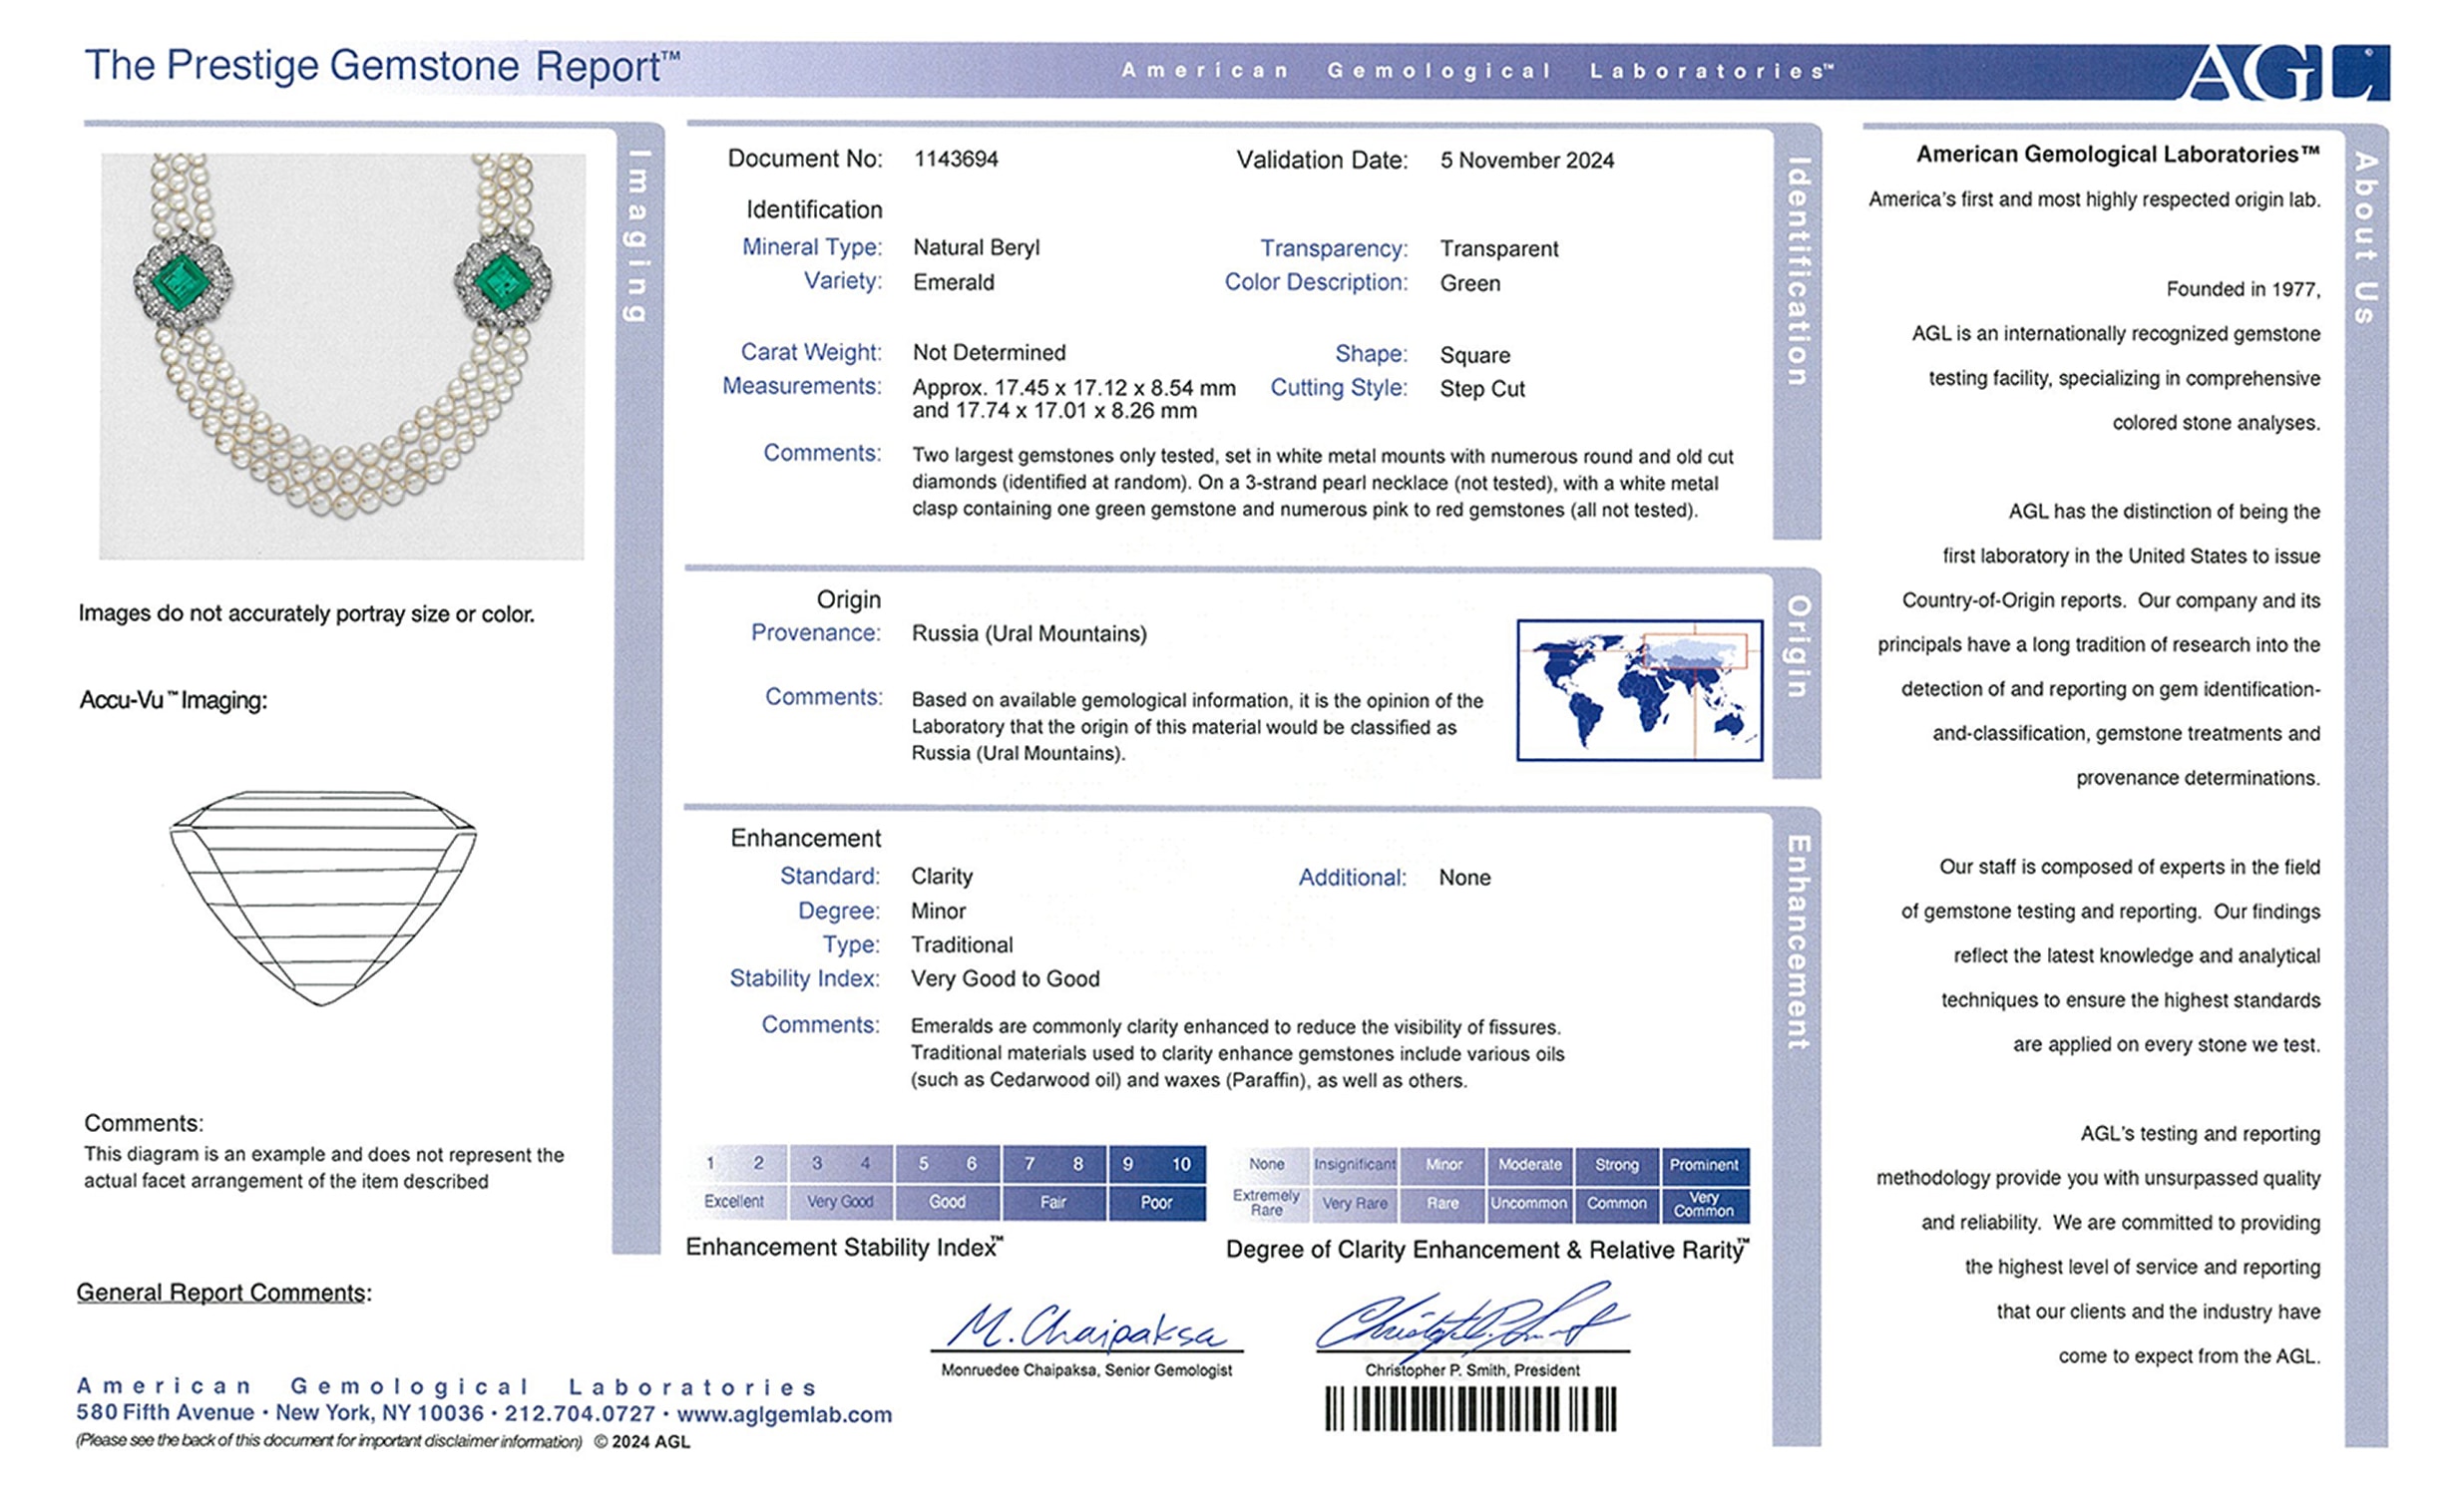Click the right emerald in necklace photo
Screen dimensions: 2464x1496
[503, 282]
